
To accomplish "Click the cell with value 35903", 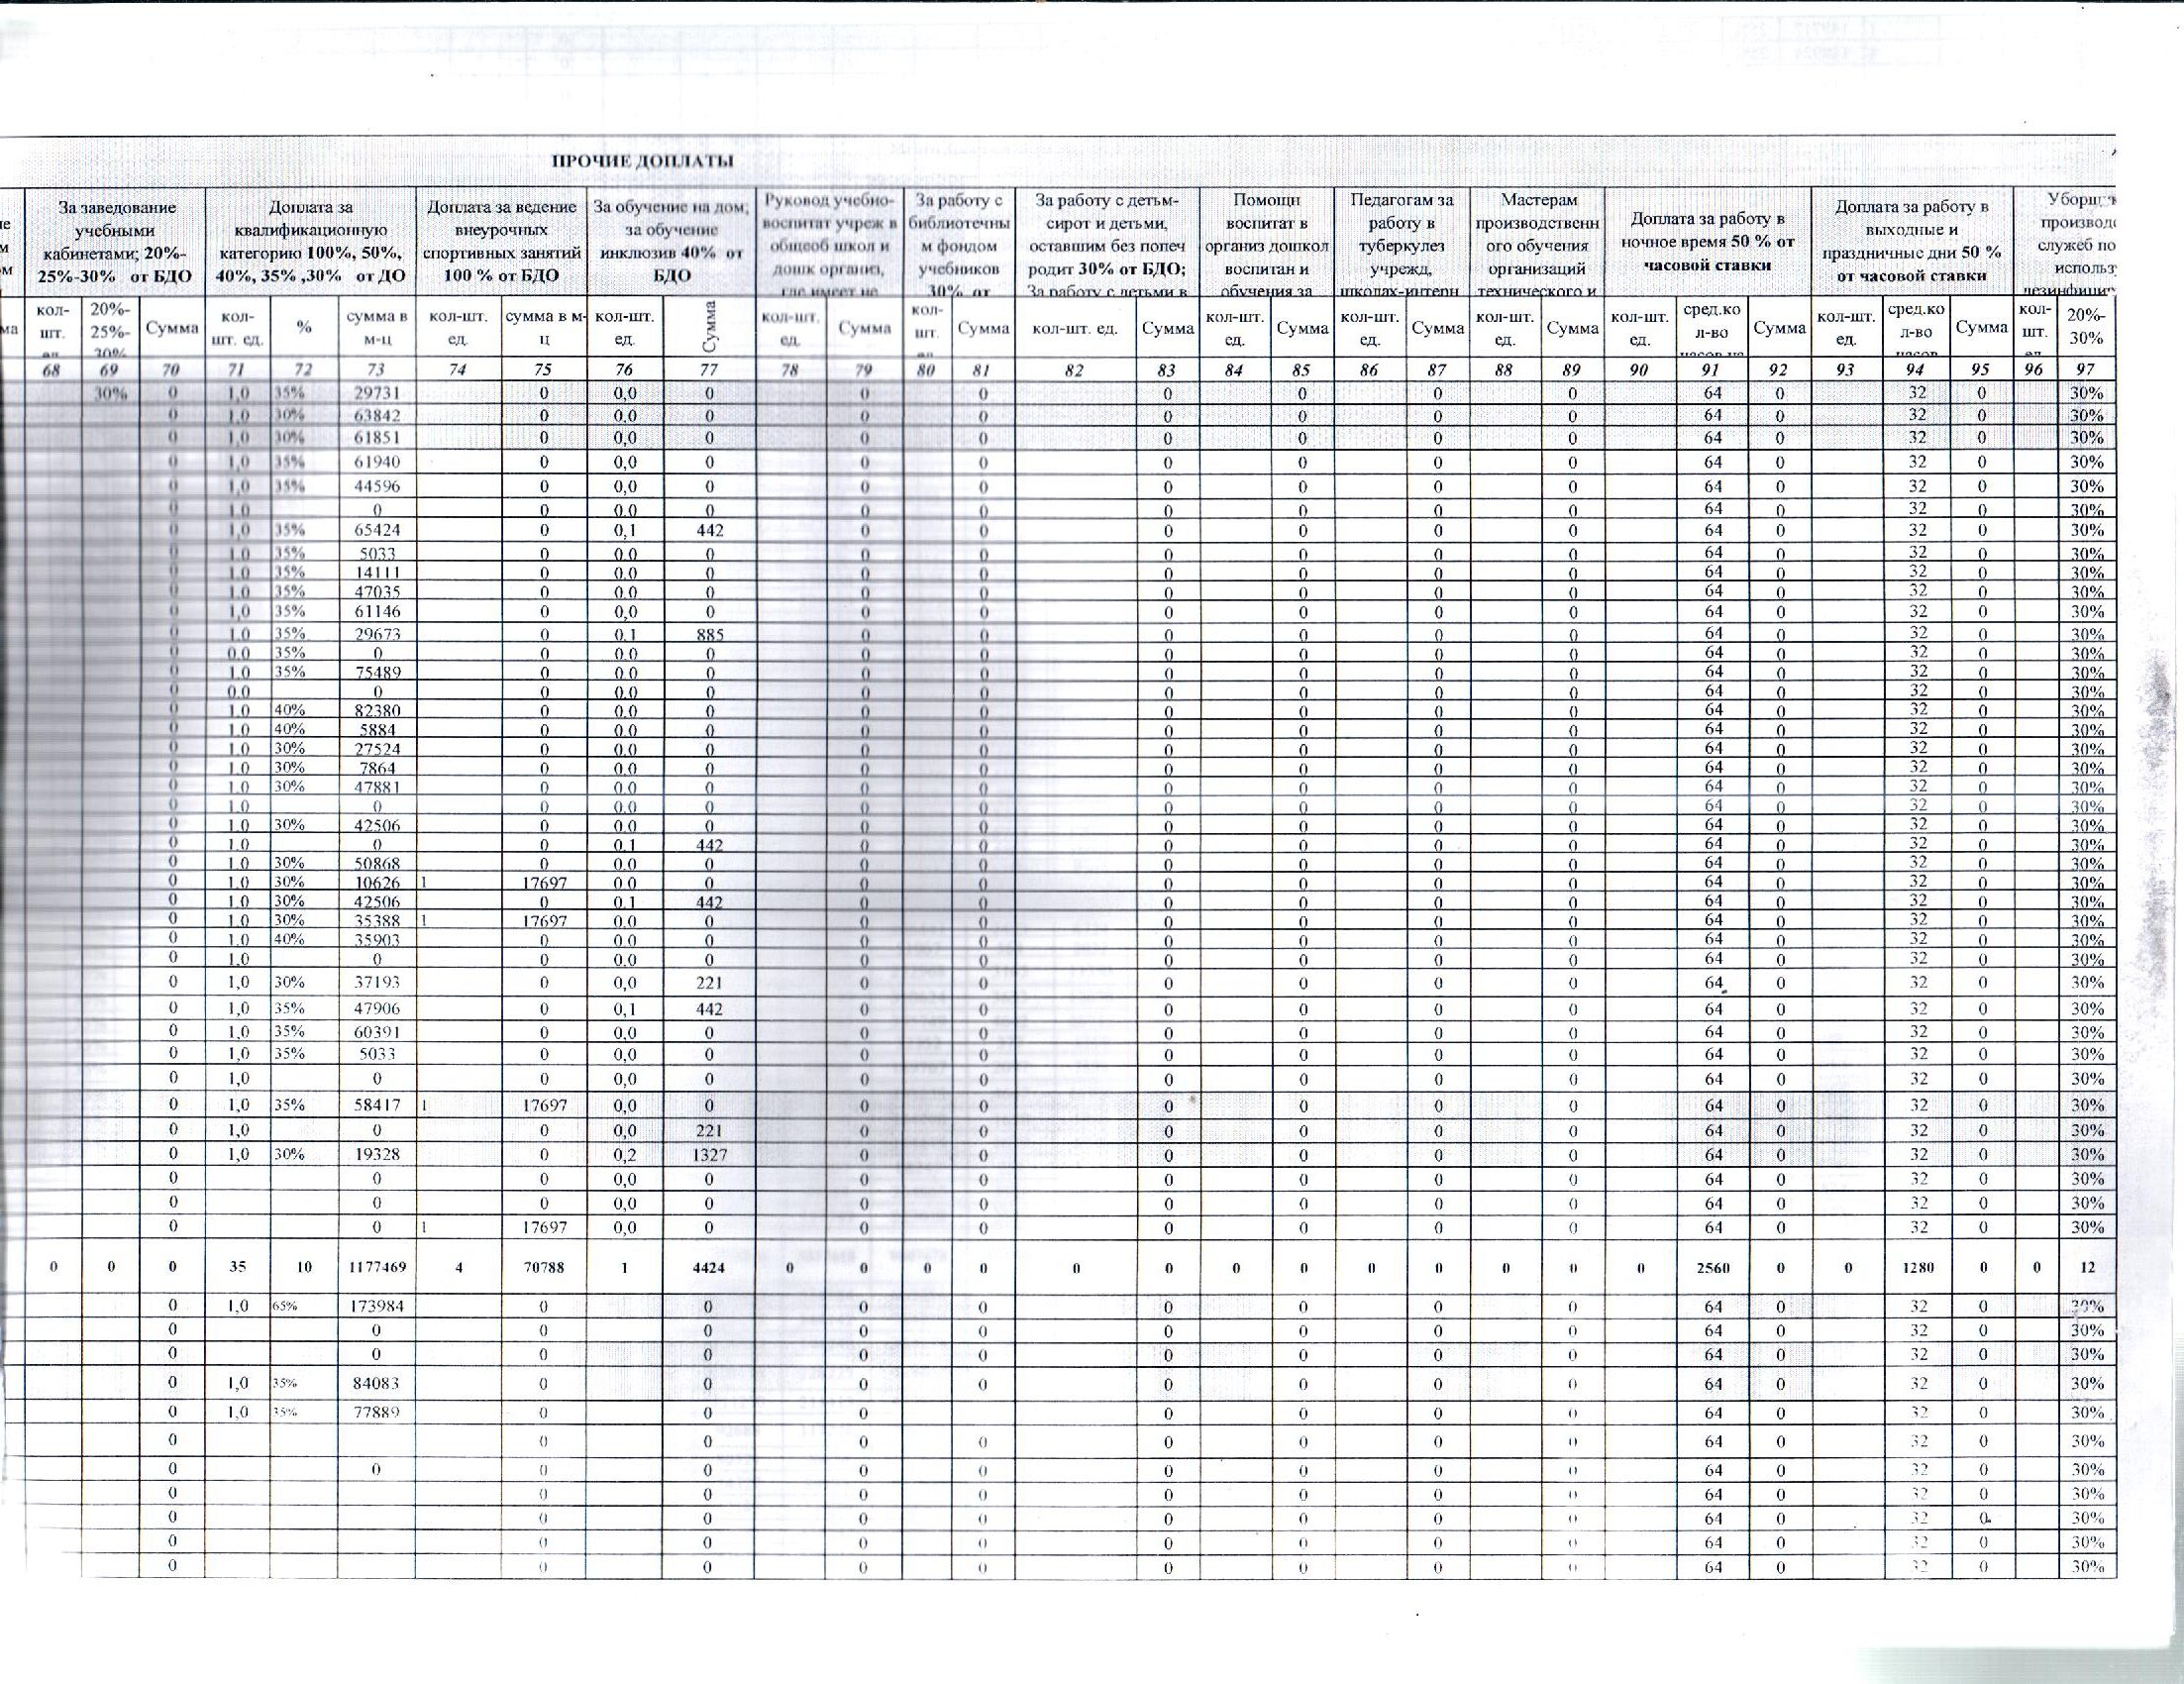I will click(379, 941).
